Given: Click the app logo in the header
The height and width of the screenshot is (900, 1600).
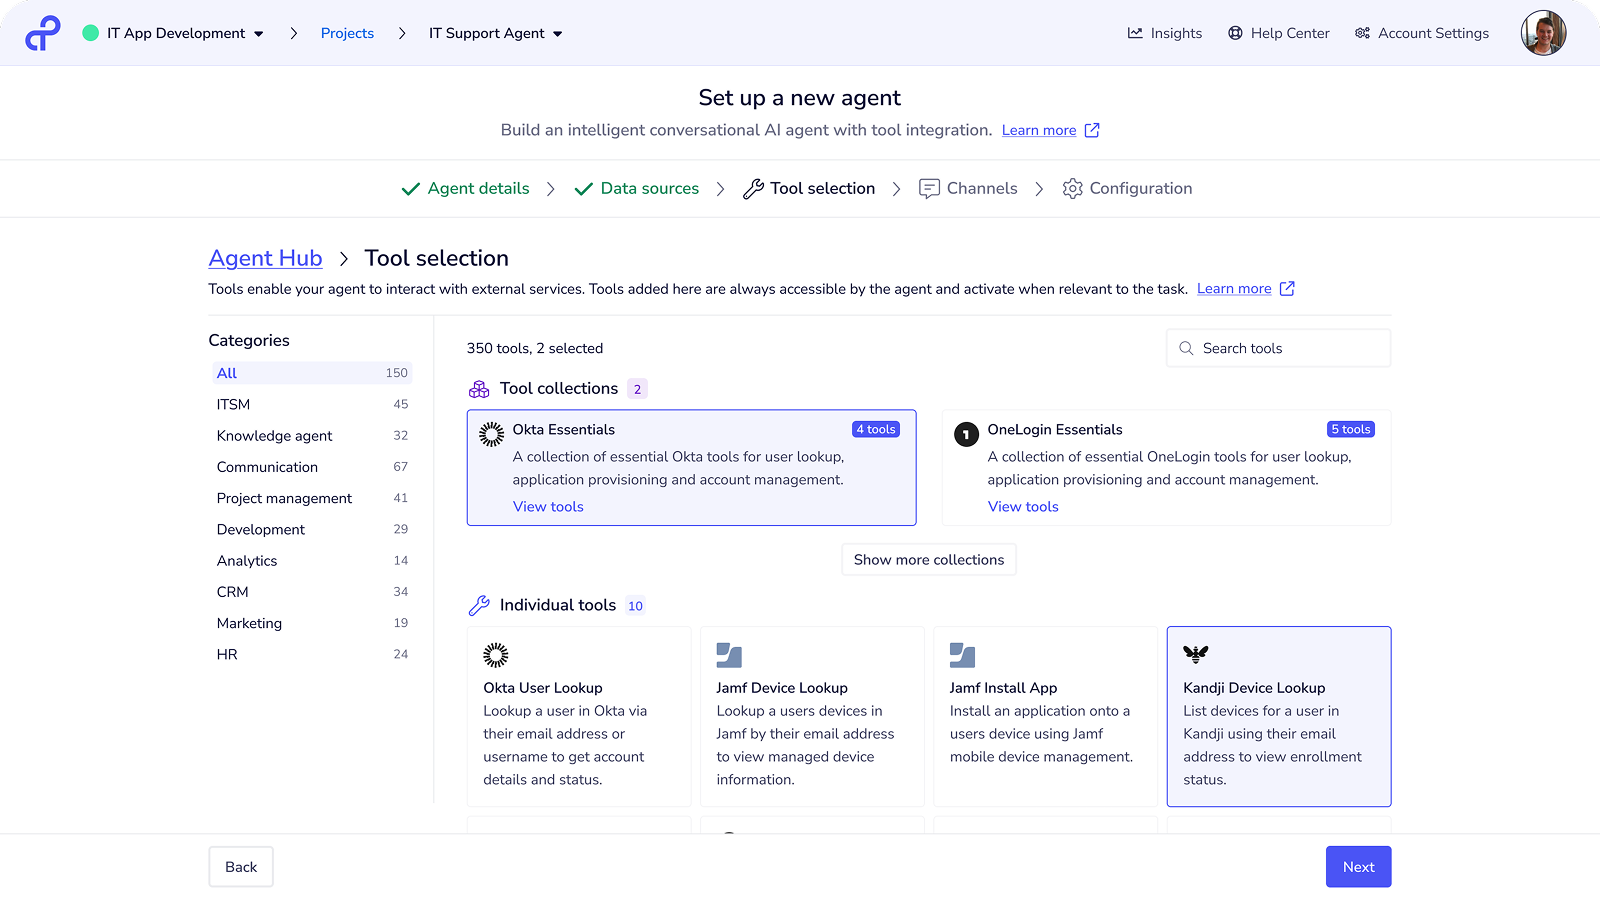Looking at the screenshot, I should pyautogui.click(x=43, y=33).
